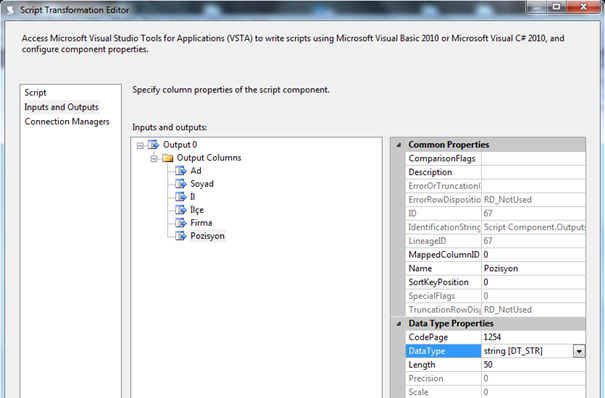
Task: Click the SortKeyPosition value field
Action: (x=533, y=282)
